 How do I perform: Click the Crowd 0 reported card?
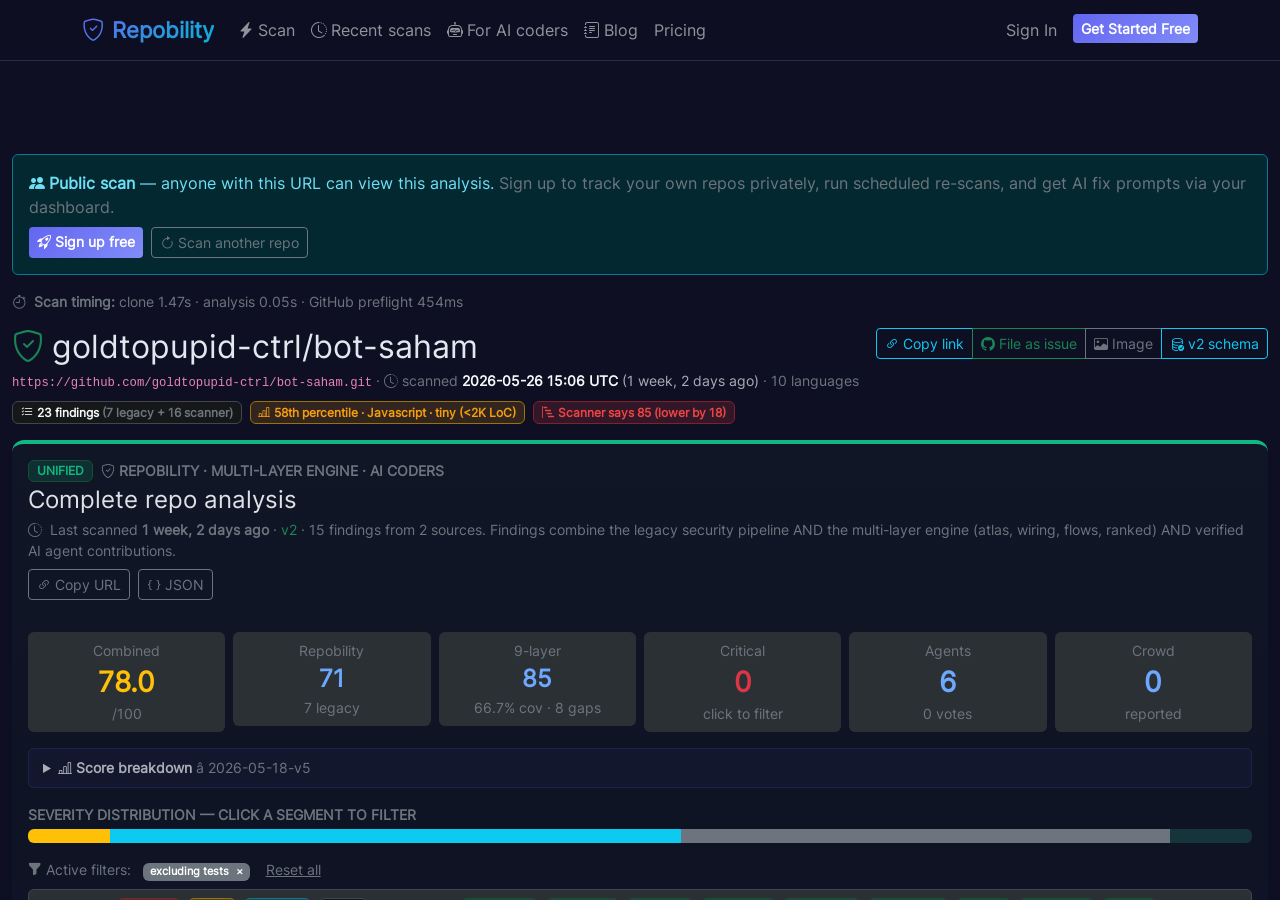click(x=1153, y=682)
